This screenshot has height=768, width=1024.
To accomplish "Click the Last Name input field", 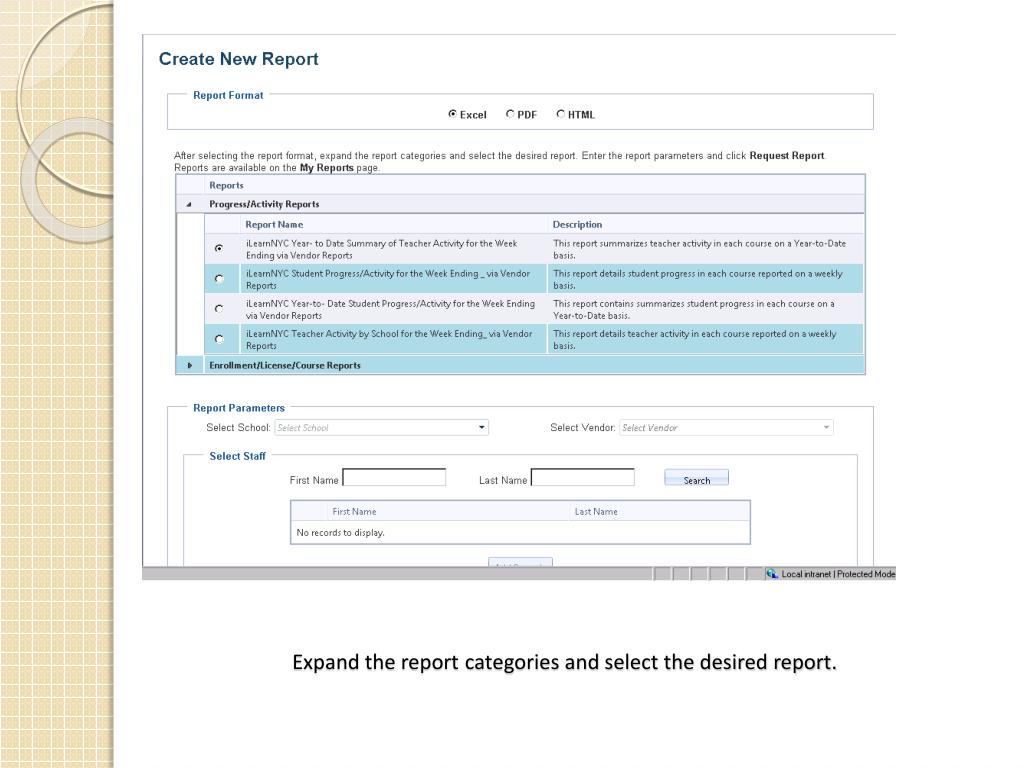I will pyautogui.click(x=583, y=477).
